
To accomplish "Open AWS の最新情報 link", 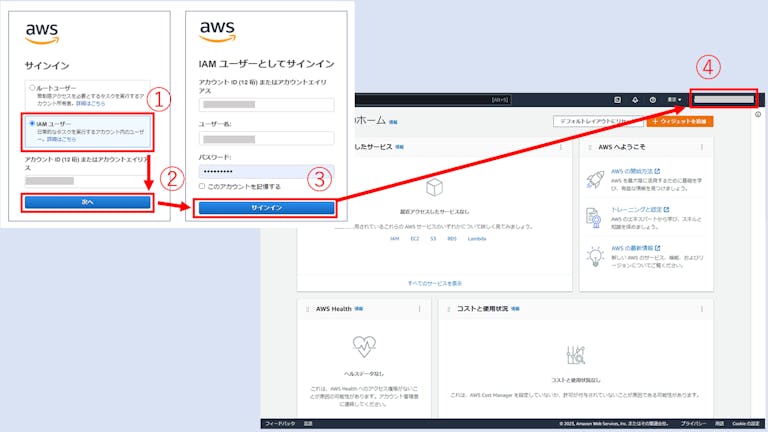I will coord(635,248).
